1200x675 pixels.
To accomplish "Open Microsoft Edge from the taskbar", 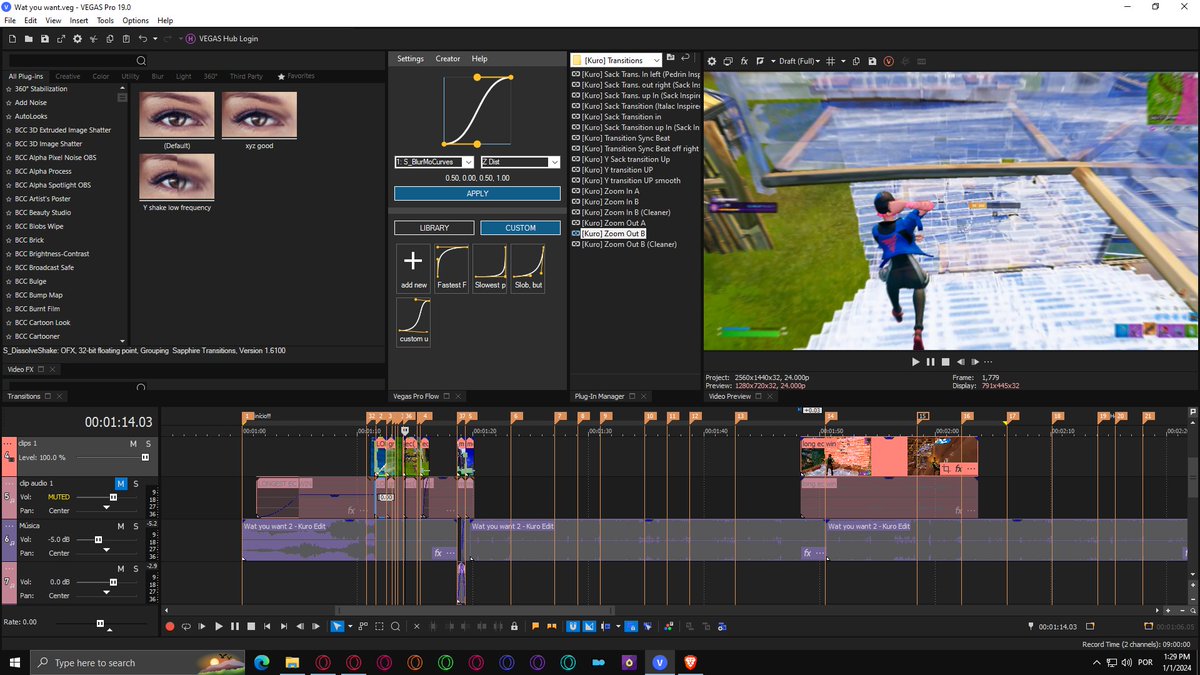I will [262, 662].
